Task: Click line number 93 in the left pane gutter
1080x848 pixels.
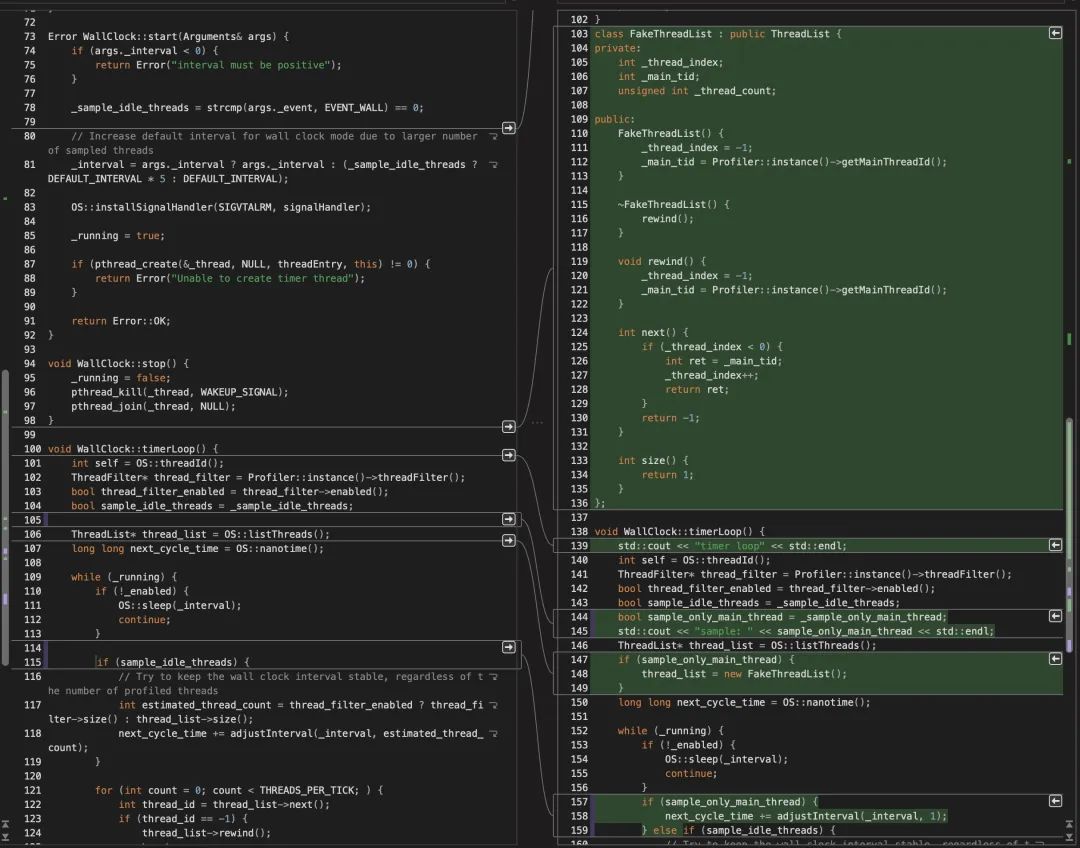Action: [30, 349]
